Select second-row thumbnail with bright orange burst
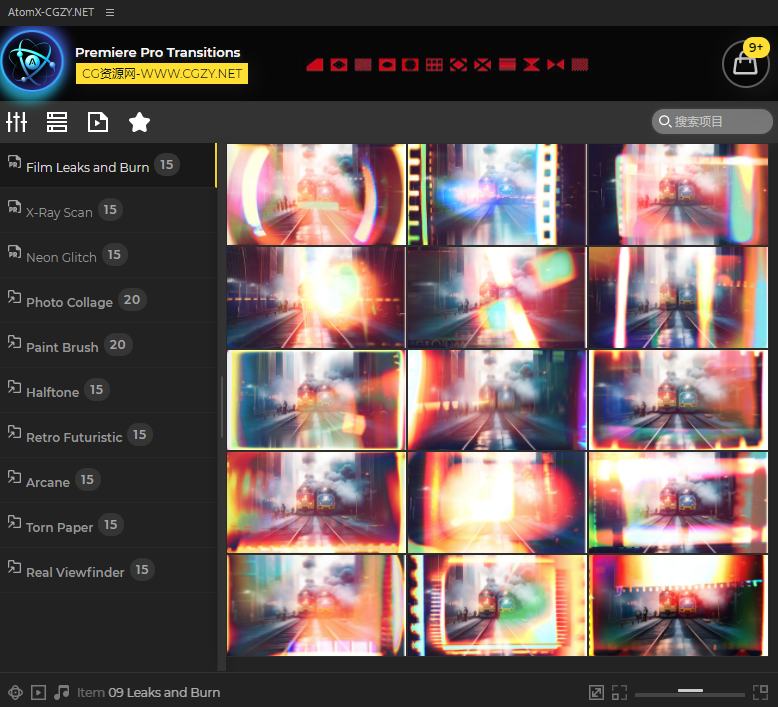 click(x=316, y=298)
